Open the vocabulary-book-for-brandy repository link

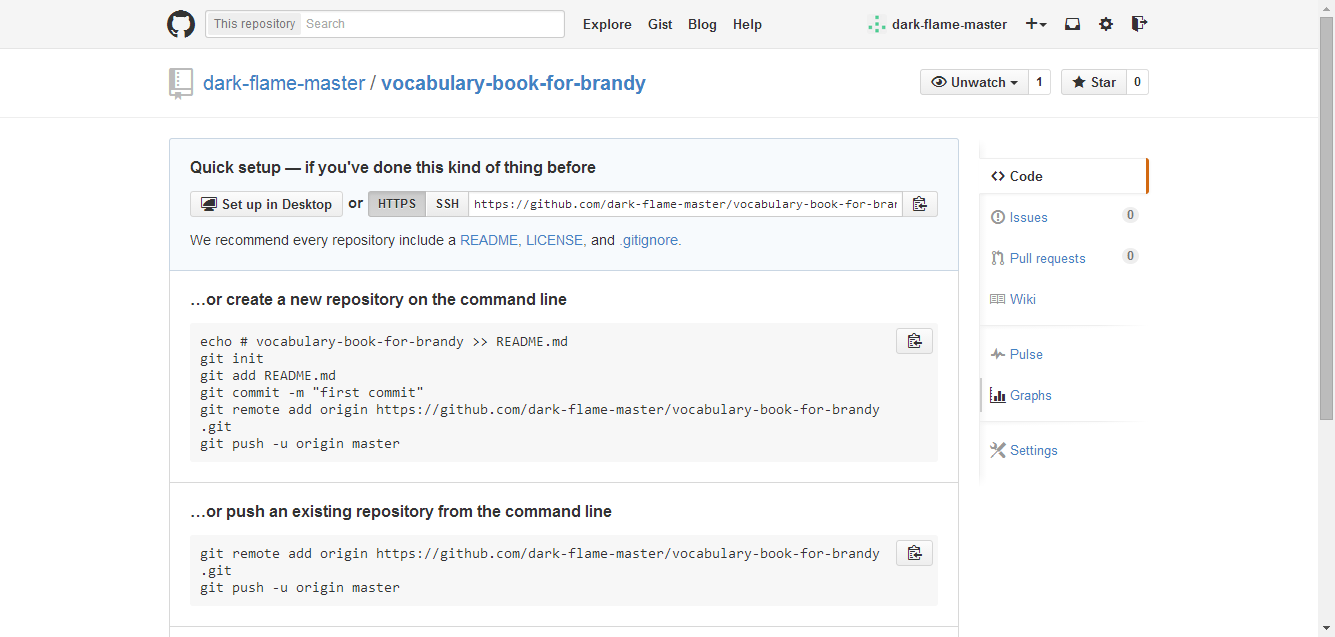point(513,83)
